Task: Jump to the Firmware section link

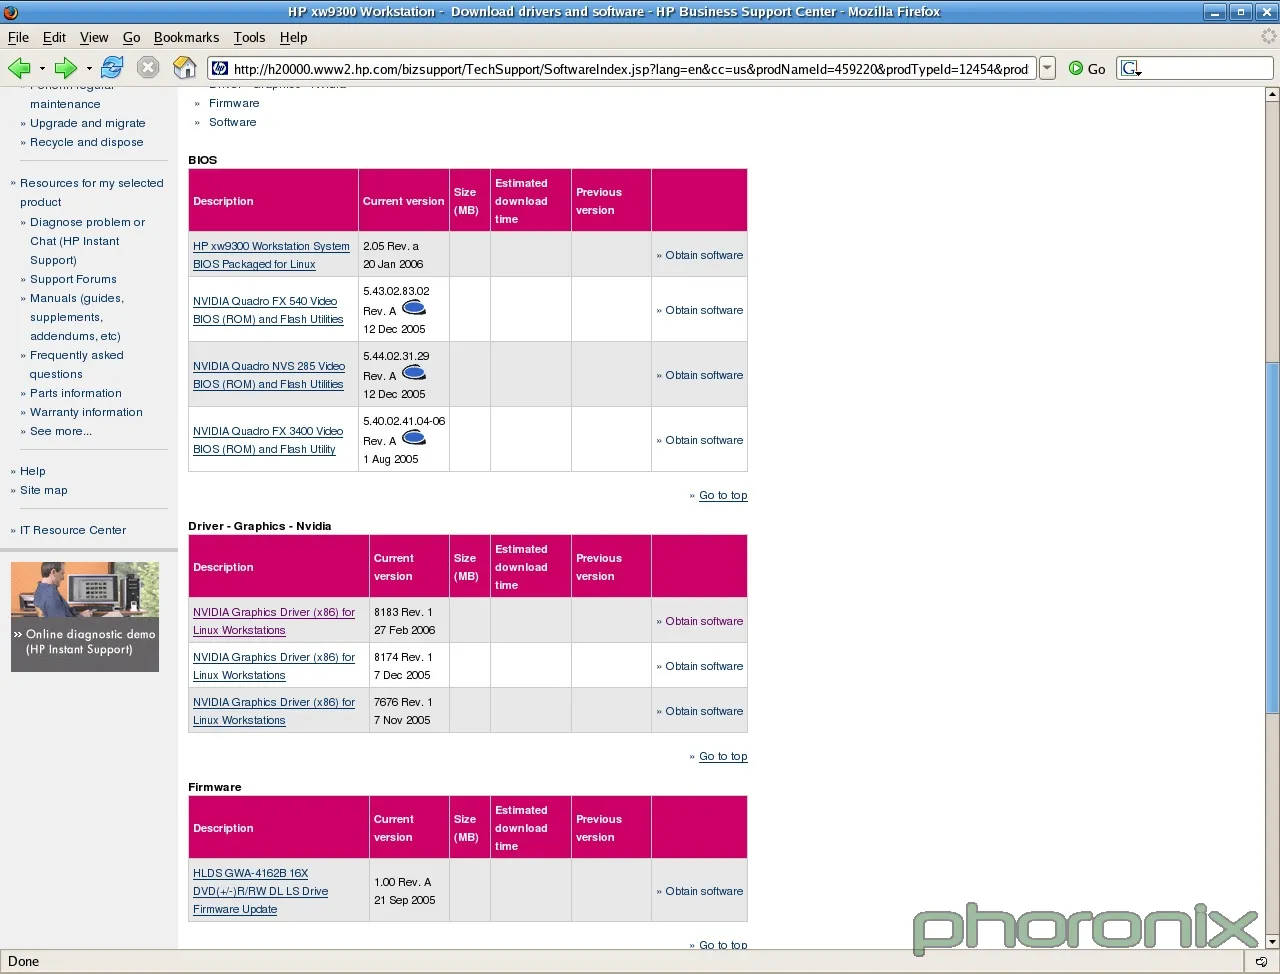Action: coord(234,103)
